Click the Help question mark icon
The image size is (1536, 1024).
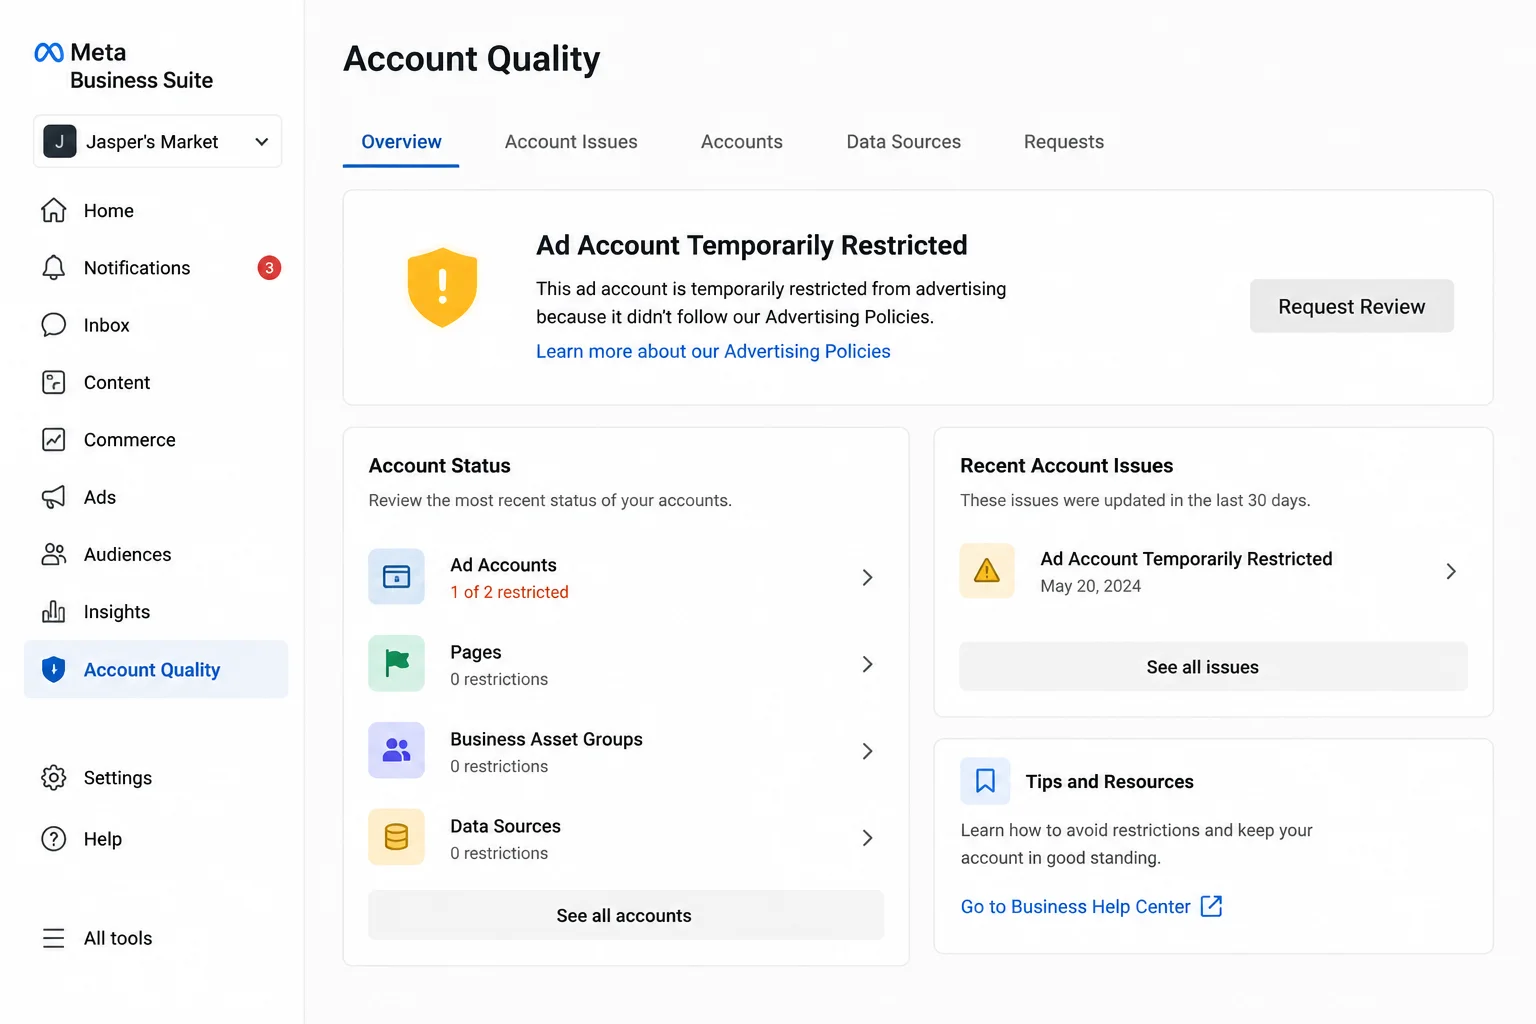pyautogui.click(x=54, y=838)
